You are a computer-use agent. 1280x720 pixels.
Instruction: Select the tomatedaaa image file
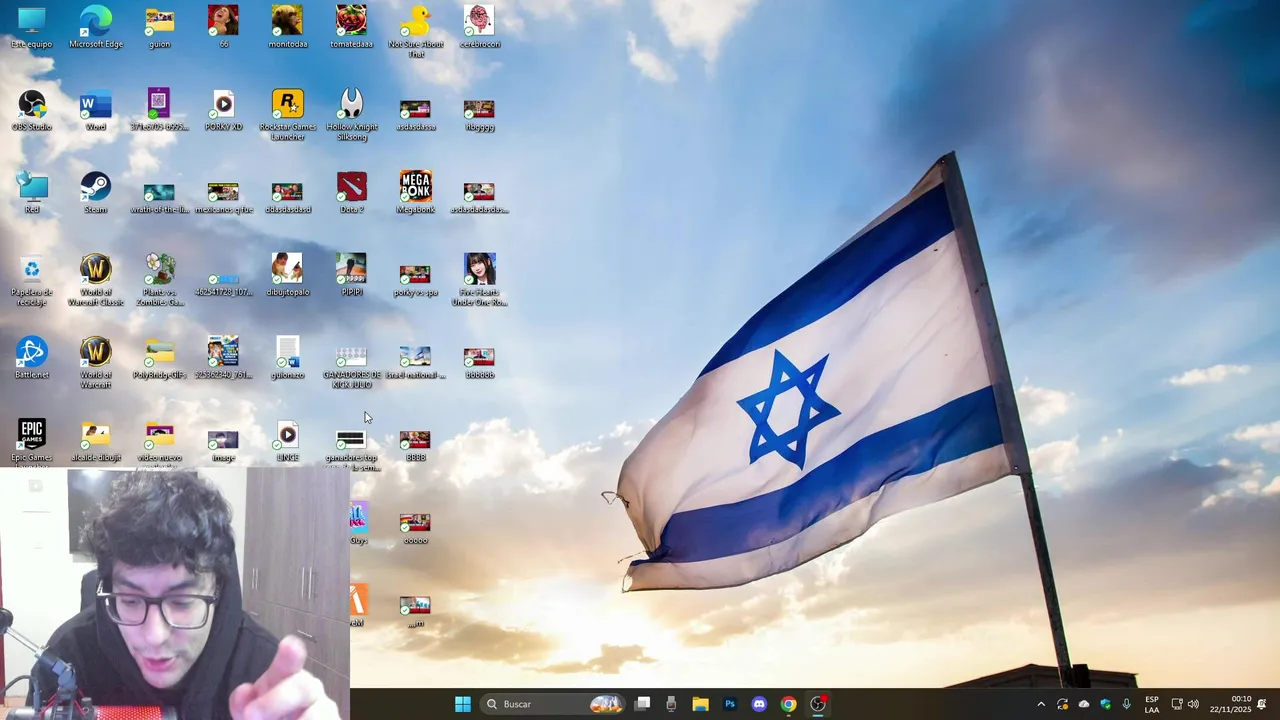(x=351, y=27)
